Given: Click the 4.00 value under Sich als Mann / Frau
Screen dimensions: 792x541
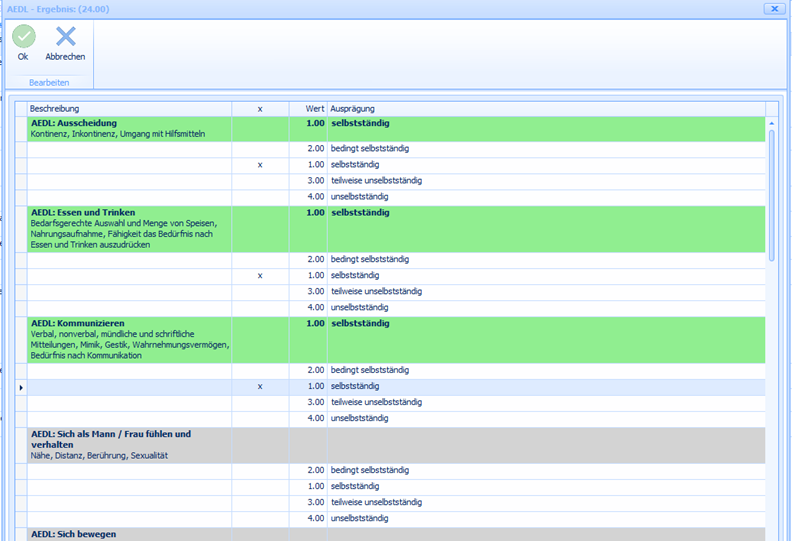Looking at the screenshot, I should (x=314, y=518).
